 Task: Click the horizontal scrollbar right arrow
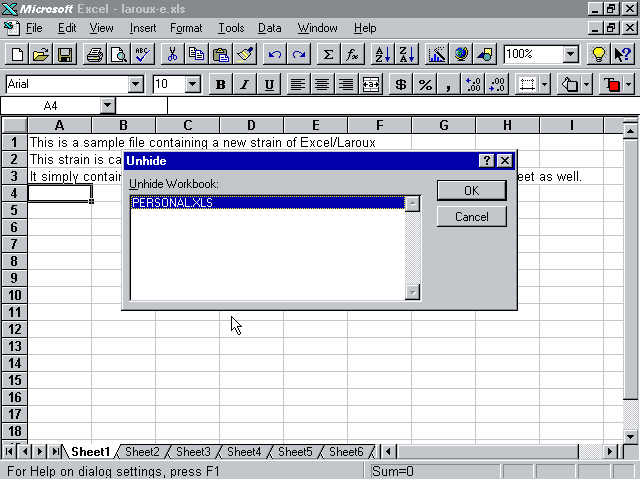click(x=610, y=452)
